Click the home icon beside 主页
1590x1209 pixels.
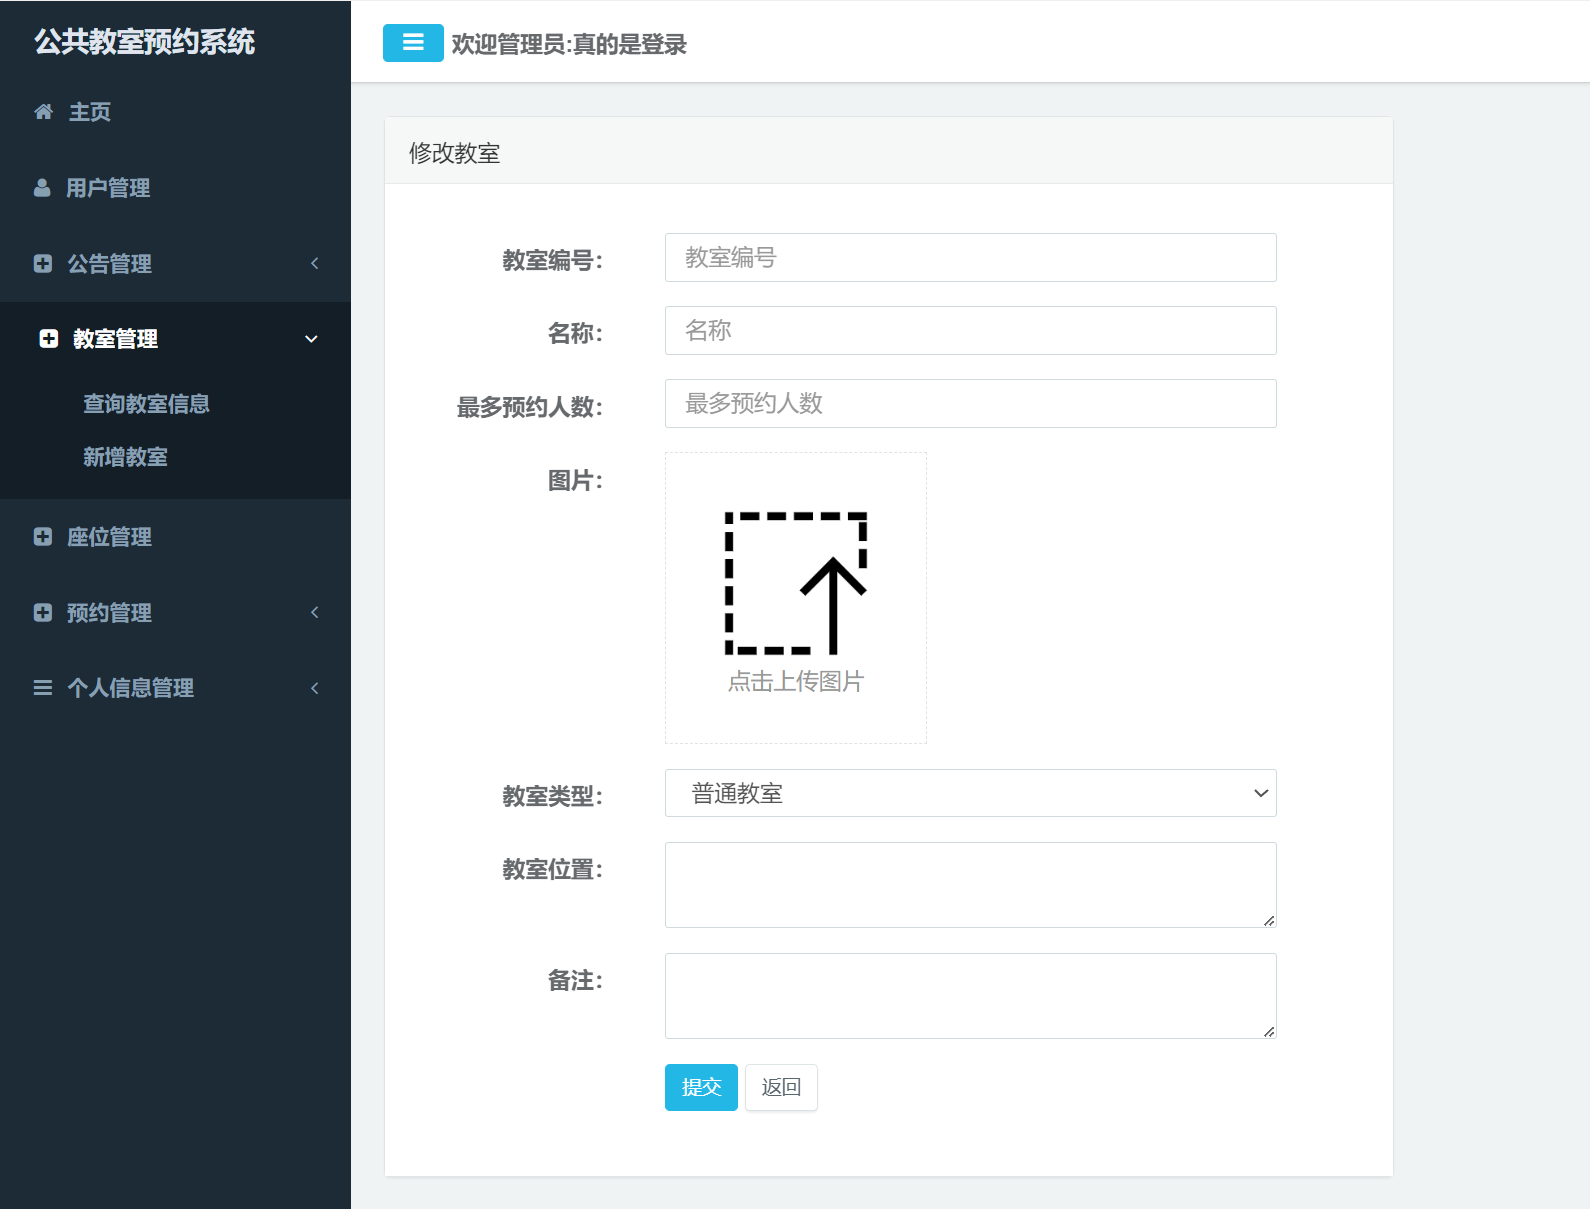tap(43, 112)
